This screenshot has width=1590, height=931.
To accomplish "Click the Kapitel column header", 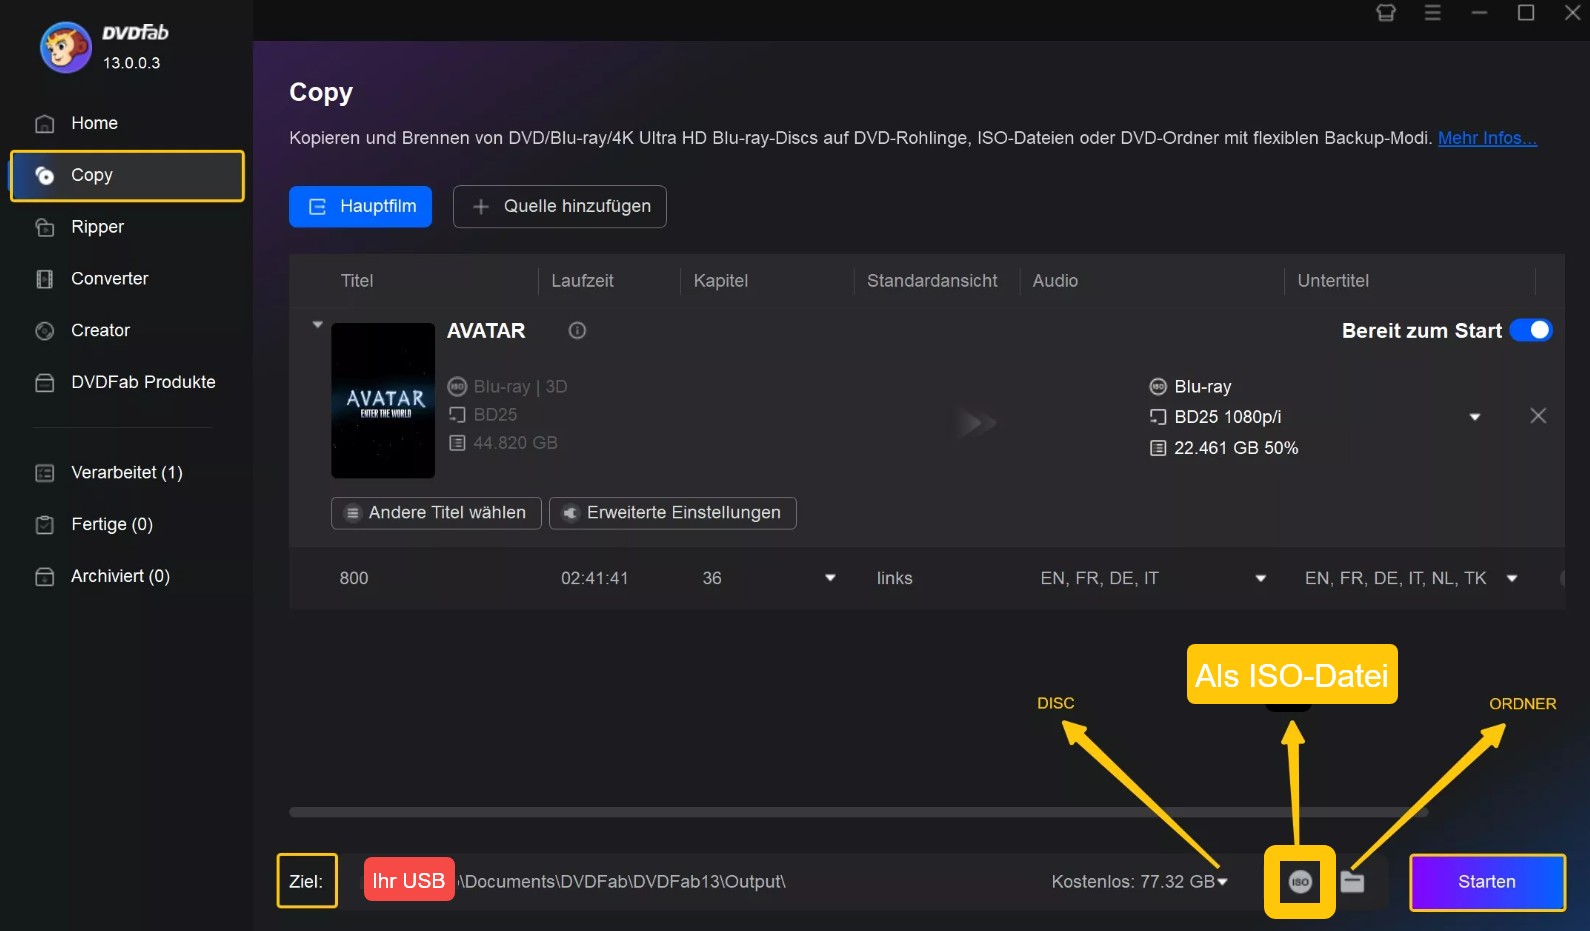I will (721, 281).
